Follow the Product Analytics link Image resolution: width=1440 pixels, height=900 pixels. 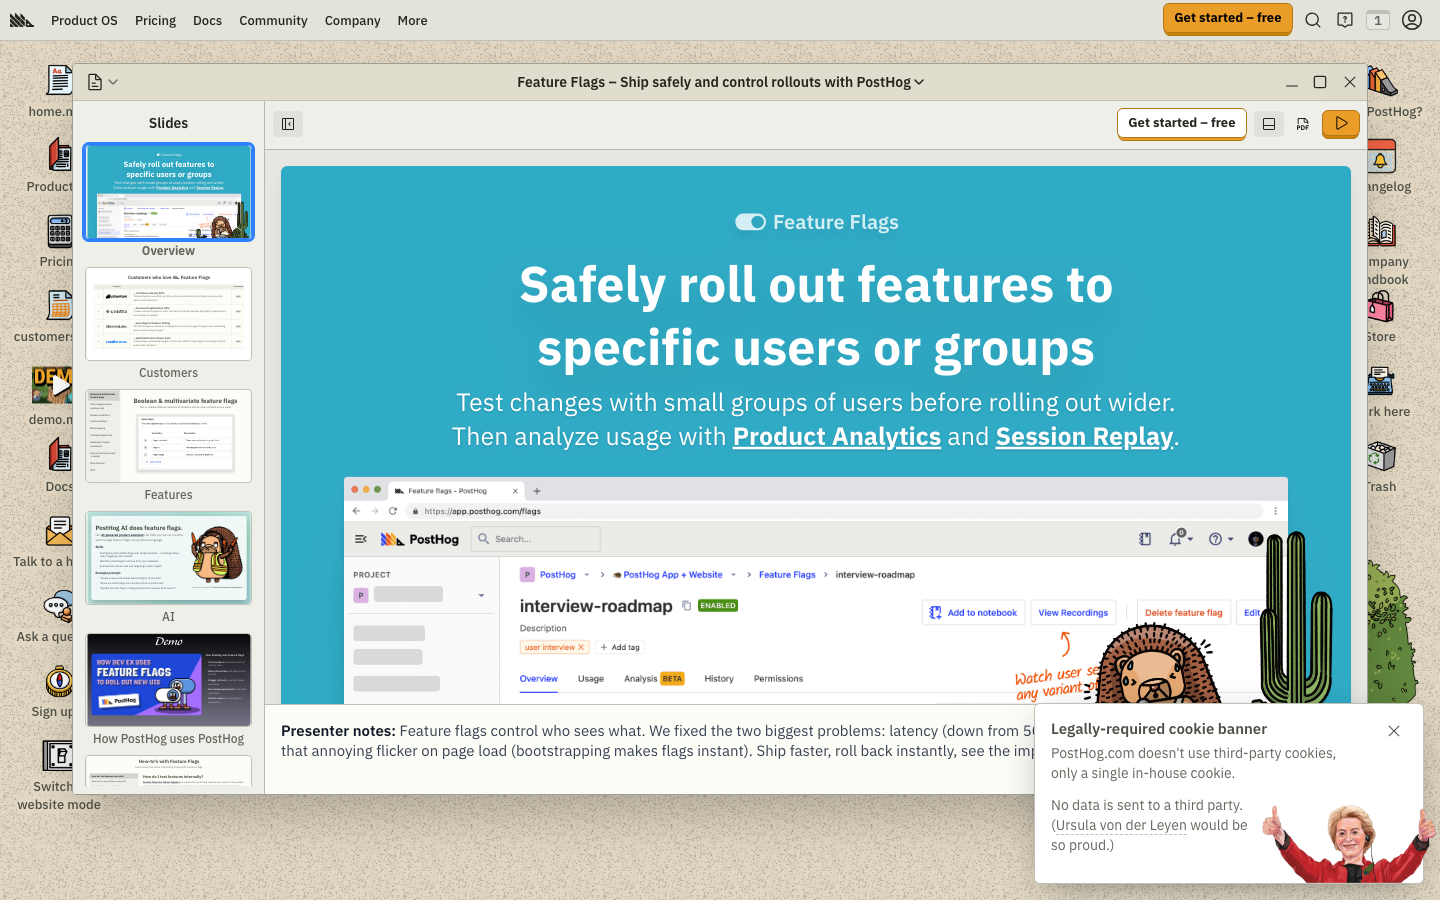tap(837, 437)
